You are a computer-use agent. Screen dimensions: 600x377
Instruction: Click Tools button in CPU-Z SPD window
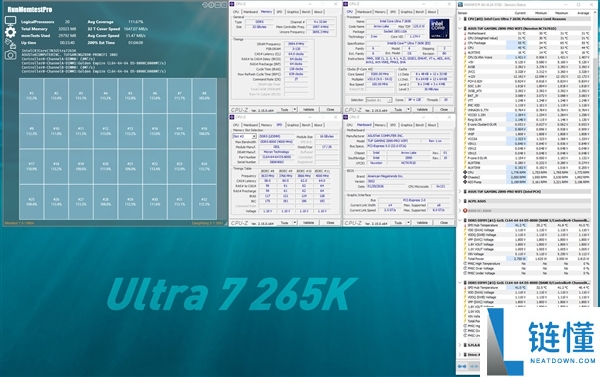pos(284,222)
